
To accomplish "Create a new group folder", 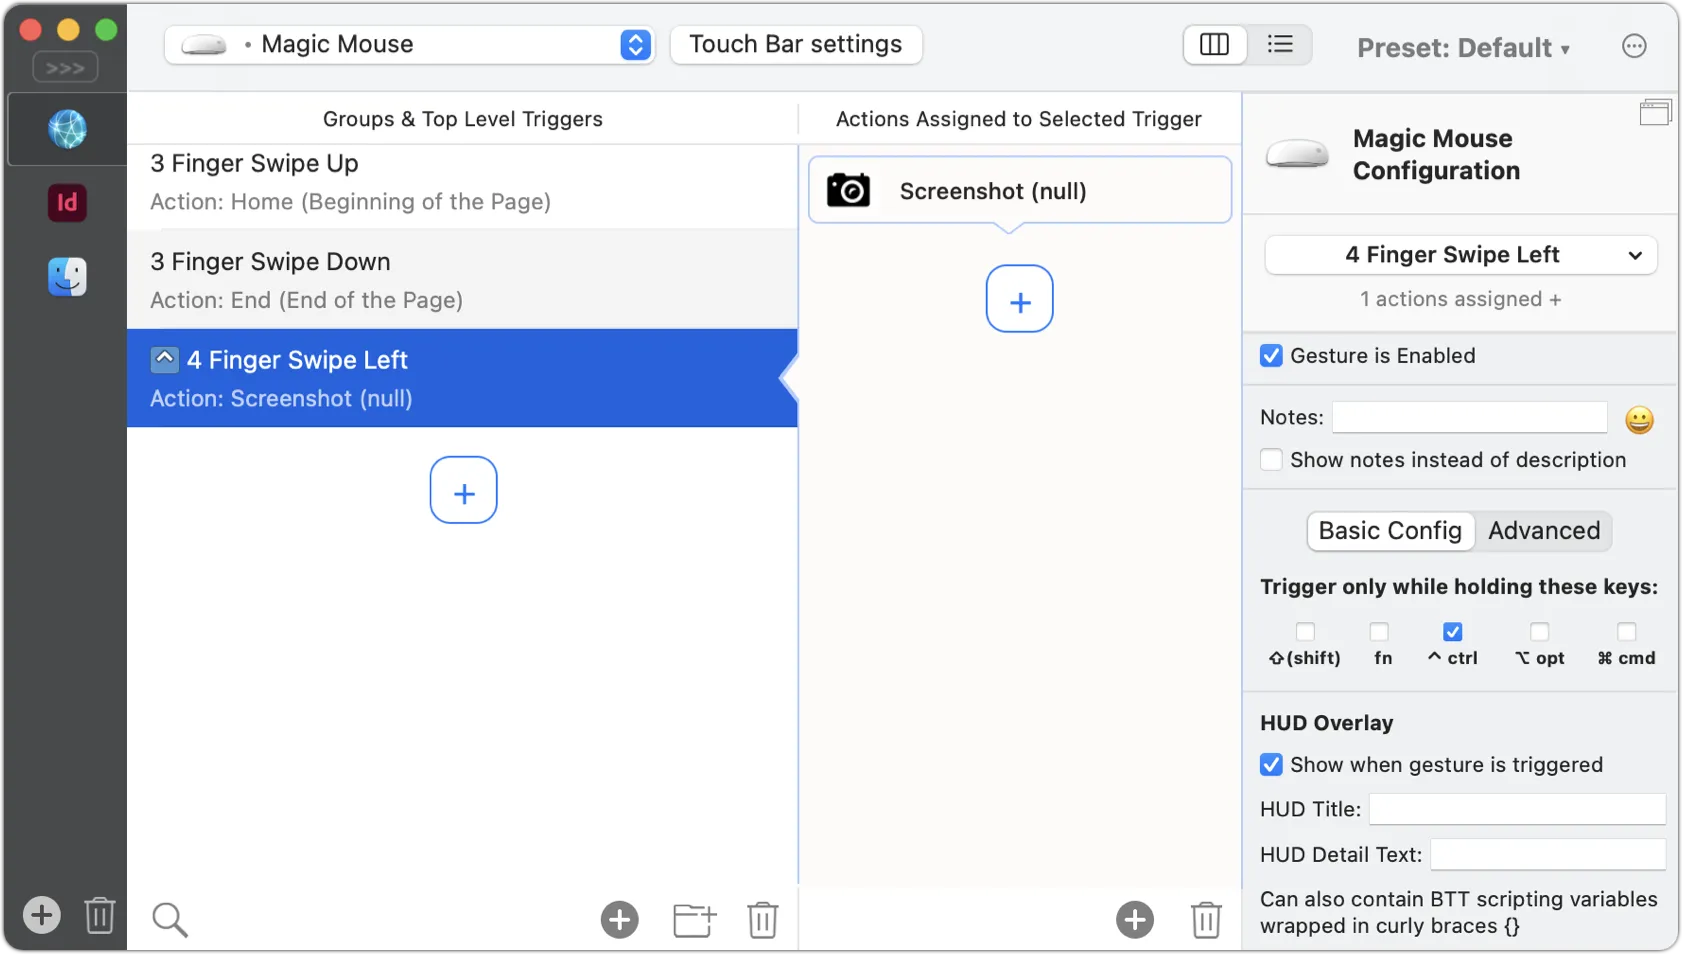I will tap(694, 920).
